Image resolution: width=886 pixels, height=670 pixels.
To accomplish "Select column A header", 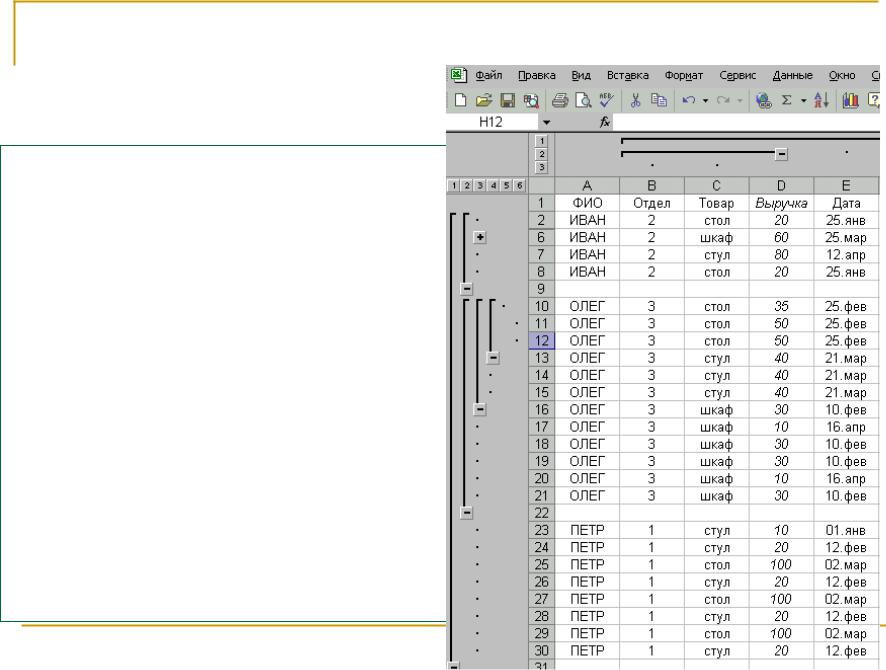I will pyautogui.click(x=587, y=186).
